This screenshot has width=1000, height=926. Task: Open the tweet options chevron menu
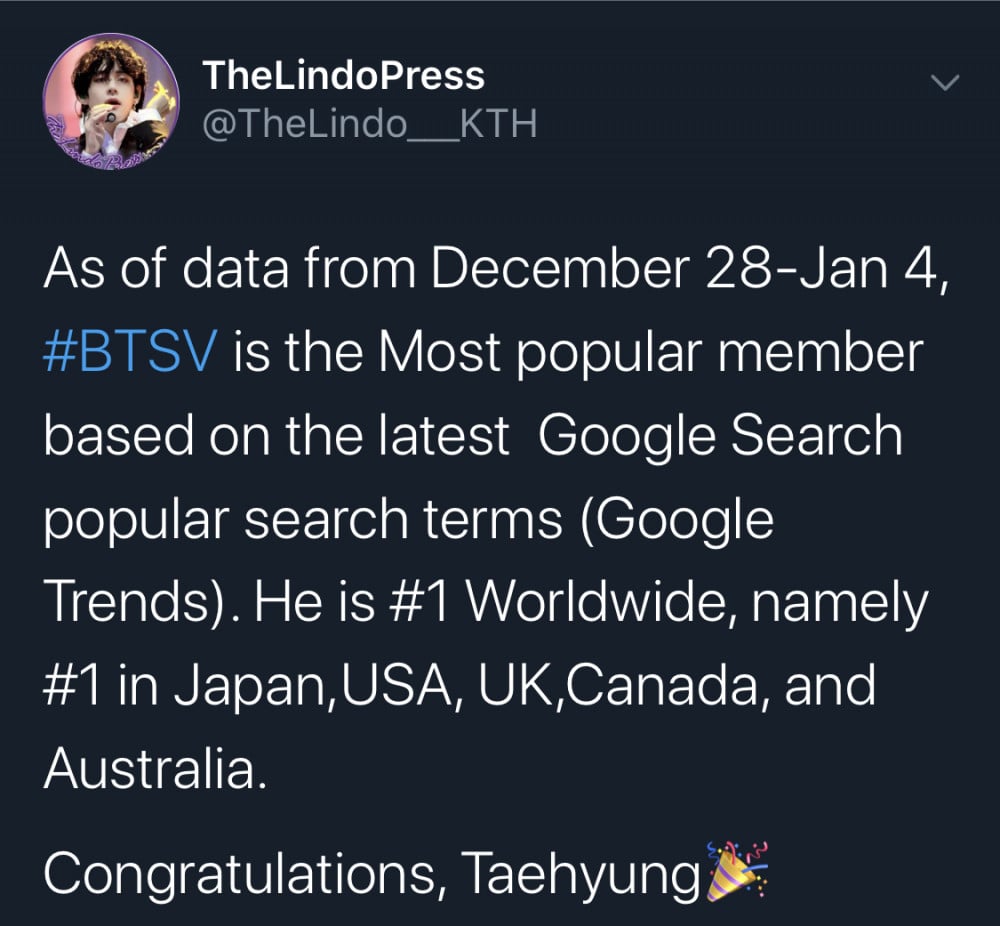tap(945, 84)
